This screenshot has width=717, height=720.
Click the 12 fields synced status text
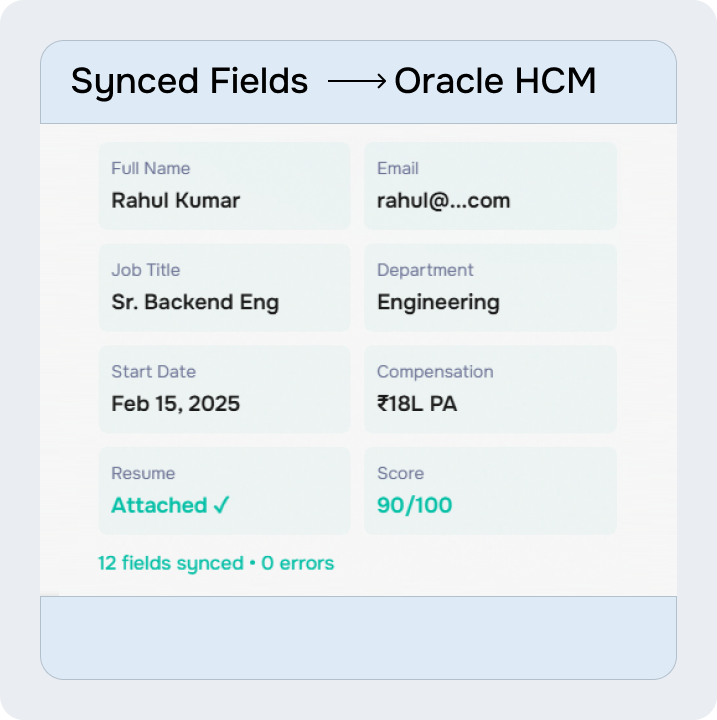[x=215, y=563]
